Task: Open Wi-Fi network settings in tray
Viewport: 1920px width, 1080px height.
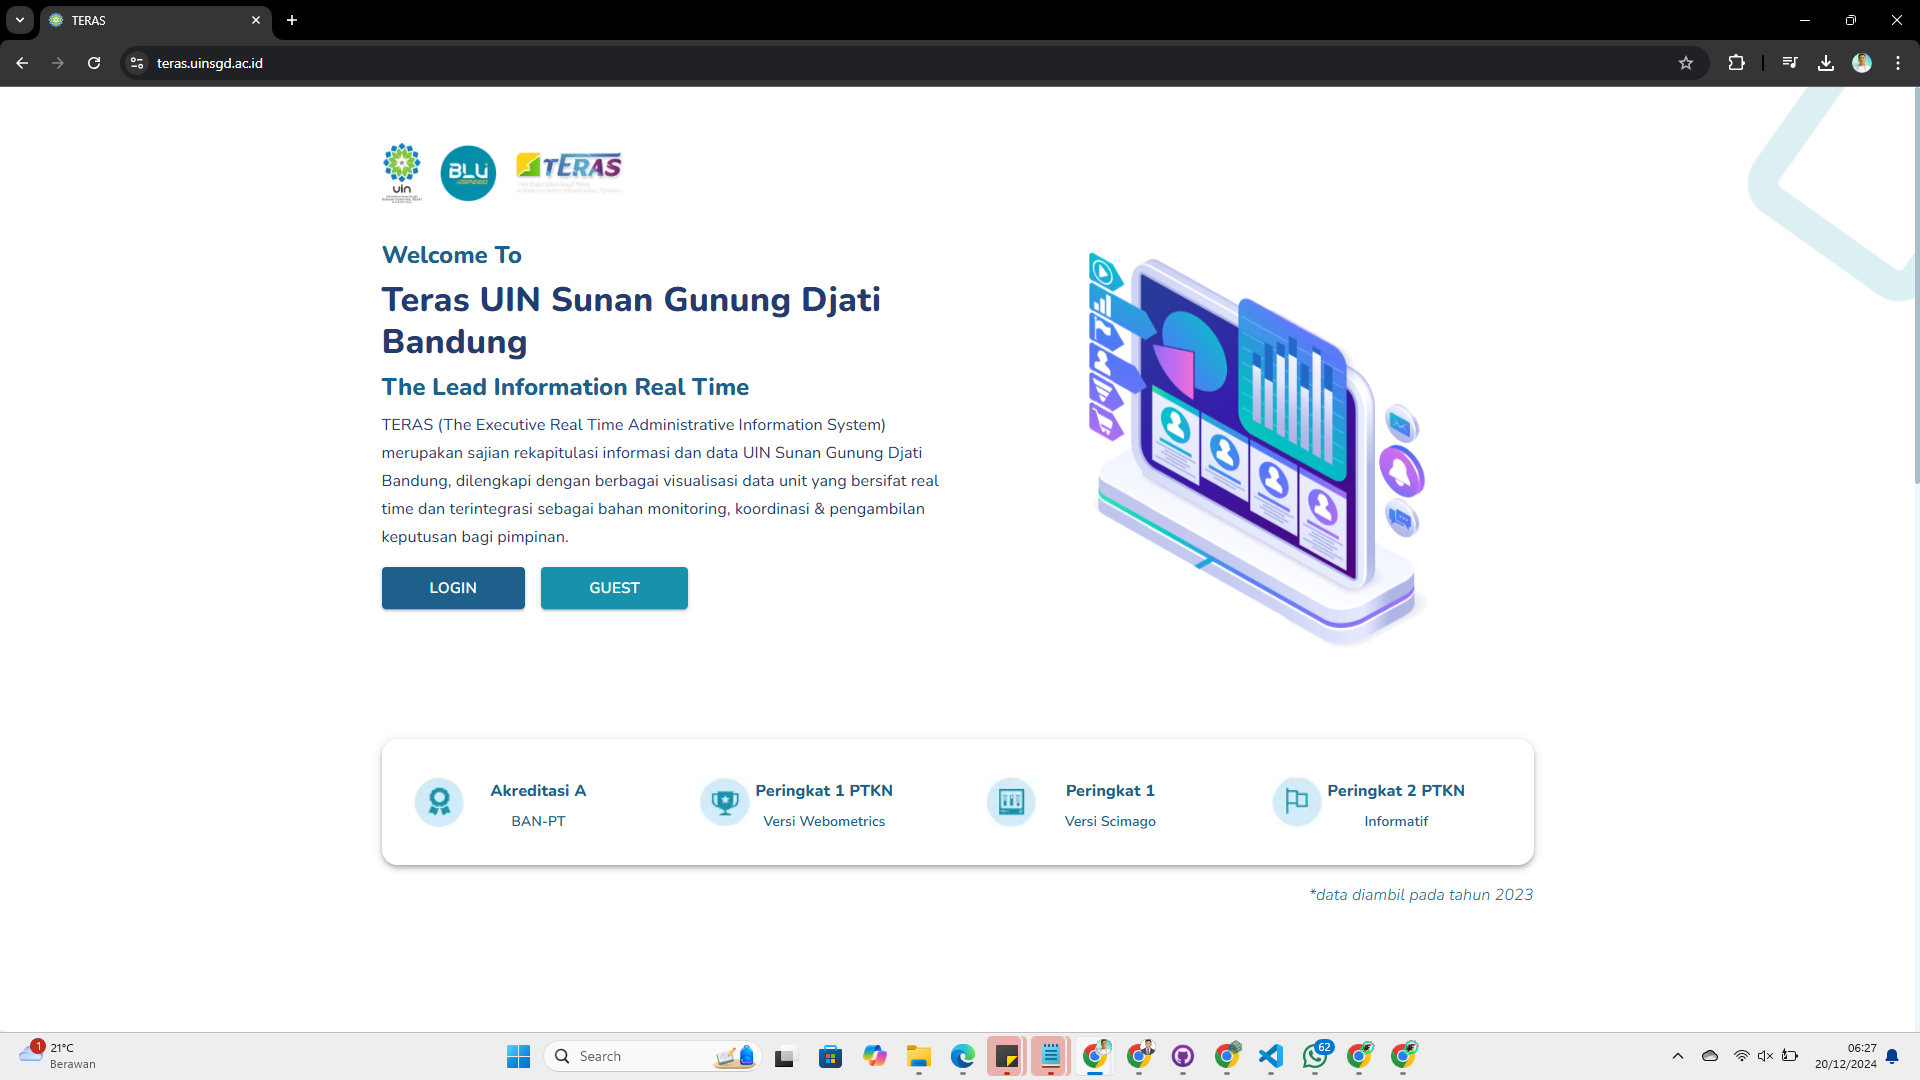Action: (1741, 1056)
